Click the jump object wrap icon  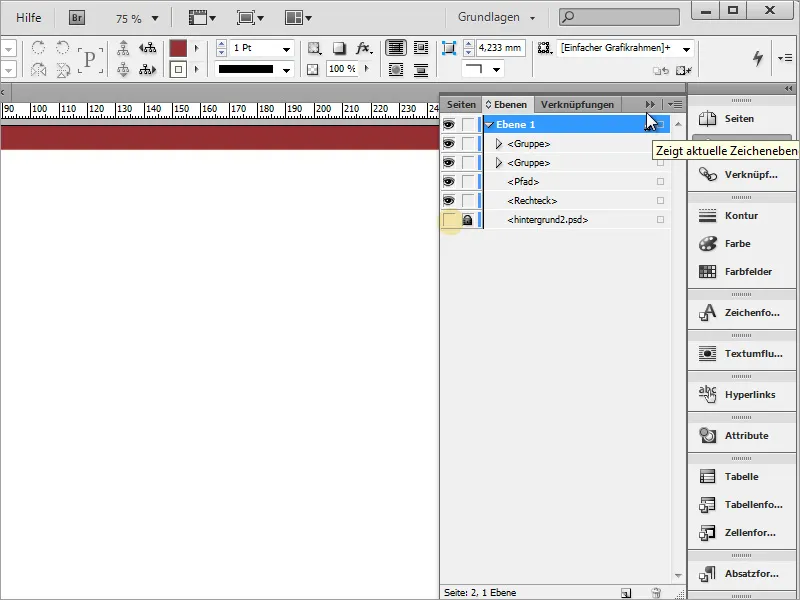[421, 69]
